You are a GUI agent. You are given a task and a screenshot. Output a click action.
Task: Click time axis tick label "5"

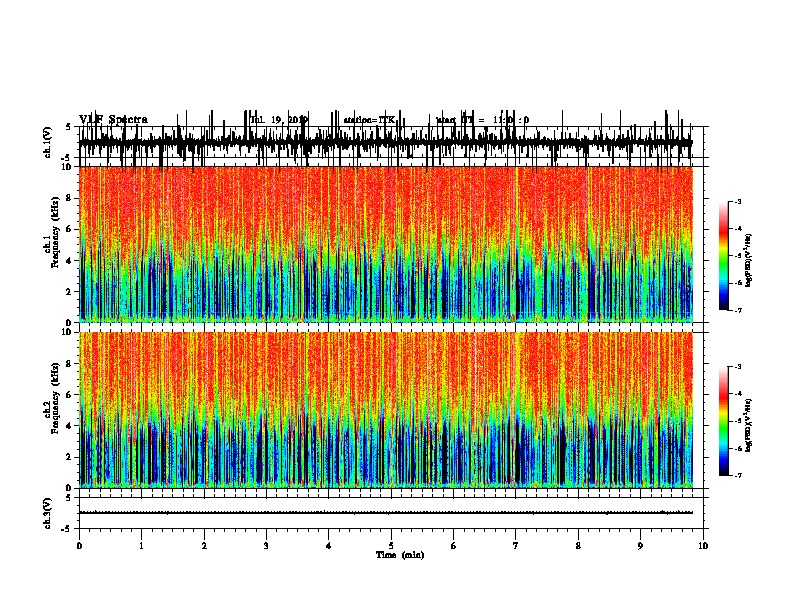pyautogui.click(x=391, y=546)
